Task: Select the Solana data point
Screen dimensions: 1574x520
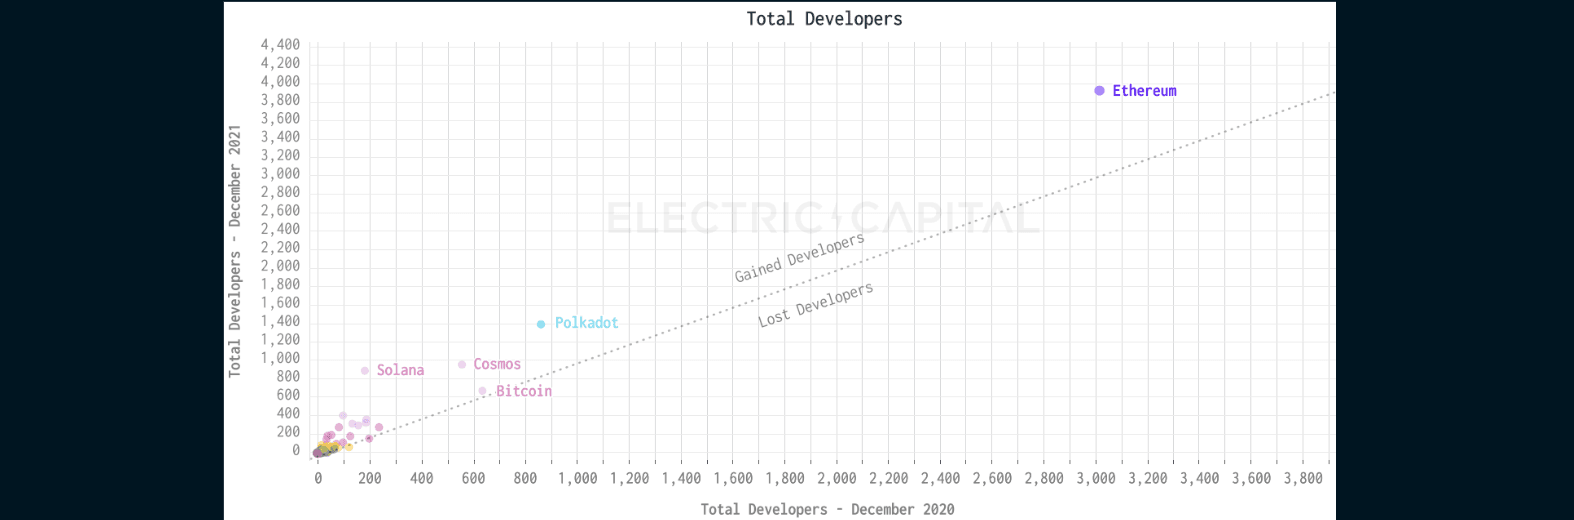Action: tap(365, 371)
